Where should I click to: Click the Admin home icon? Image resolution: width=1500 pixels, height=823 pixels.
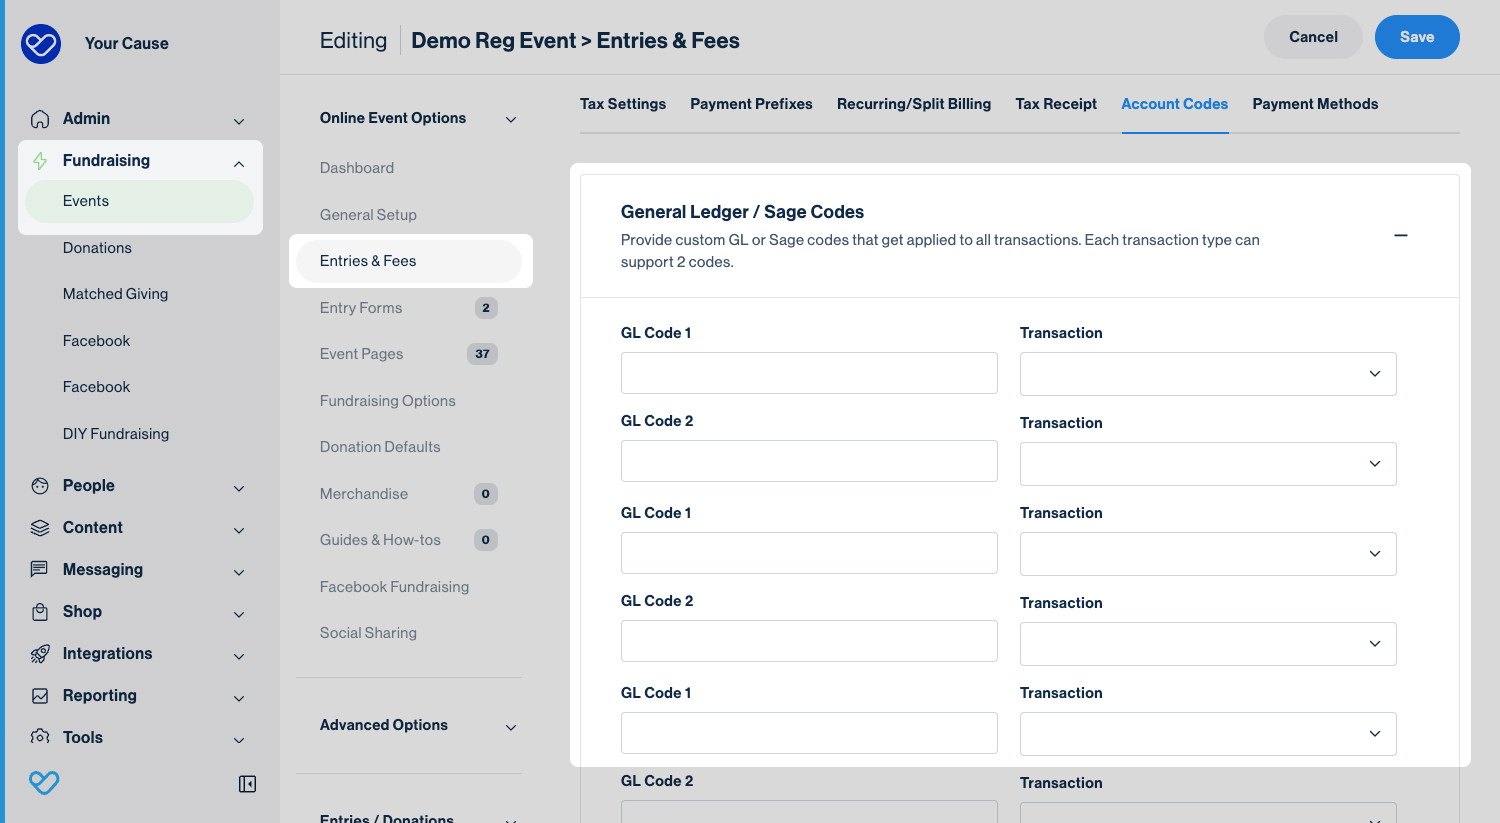(40, 119)
